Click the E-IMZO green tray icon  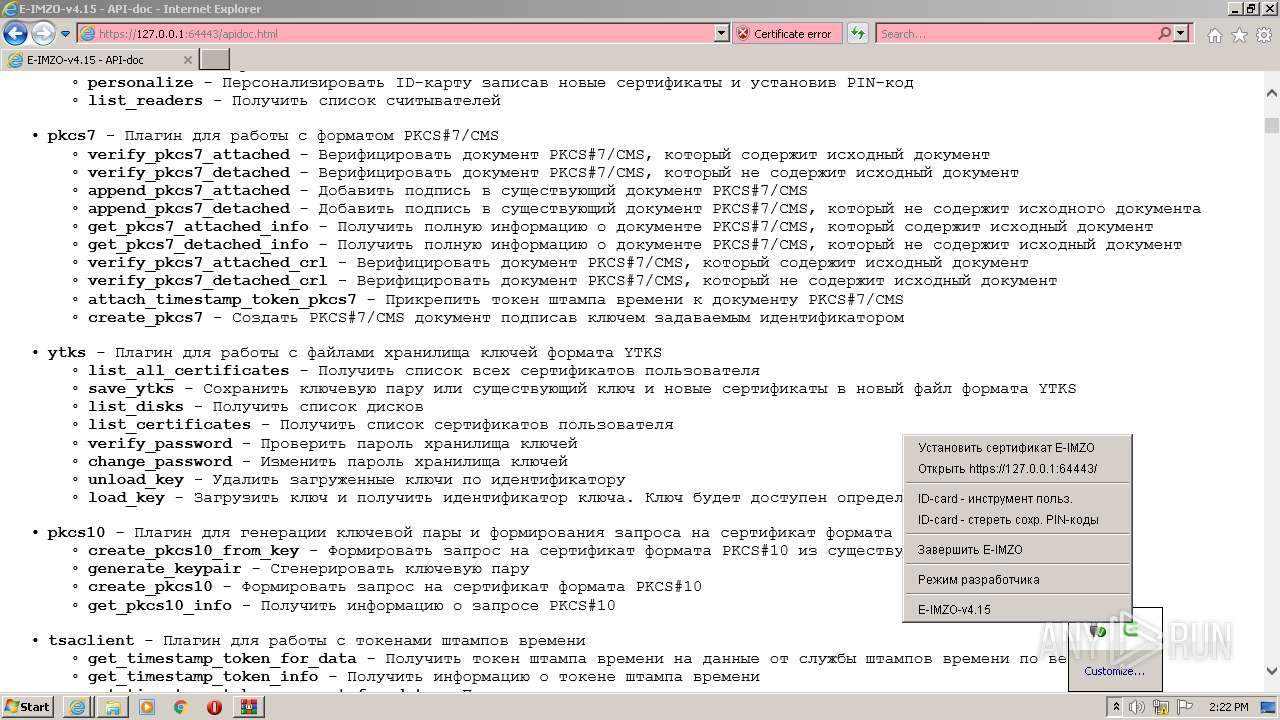1131,631
